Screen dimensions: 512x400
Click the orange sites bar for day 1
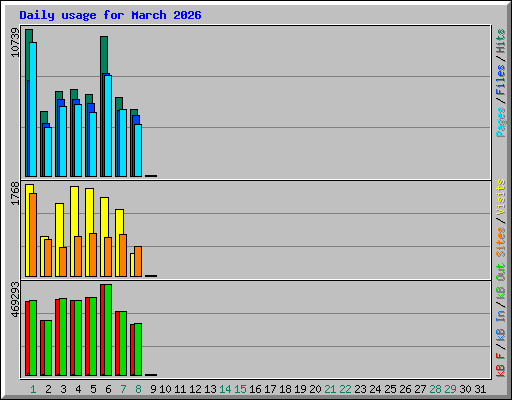point(33,235)
